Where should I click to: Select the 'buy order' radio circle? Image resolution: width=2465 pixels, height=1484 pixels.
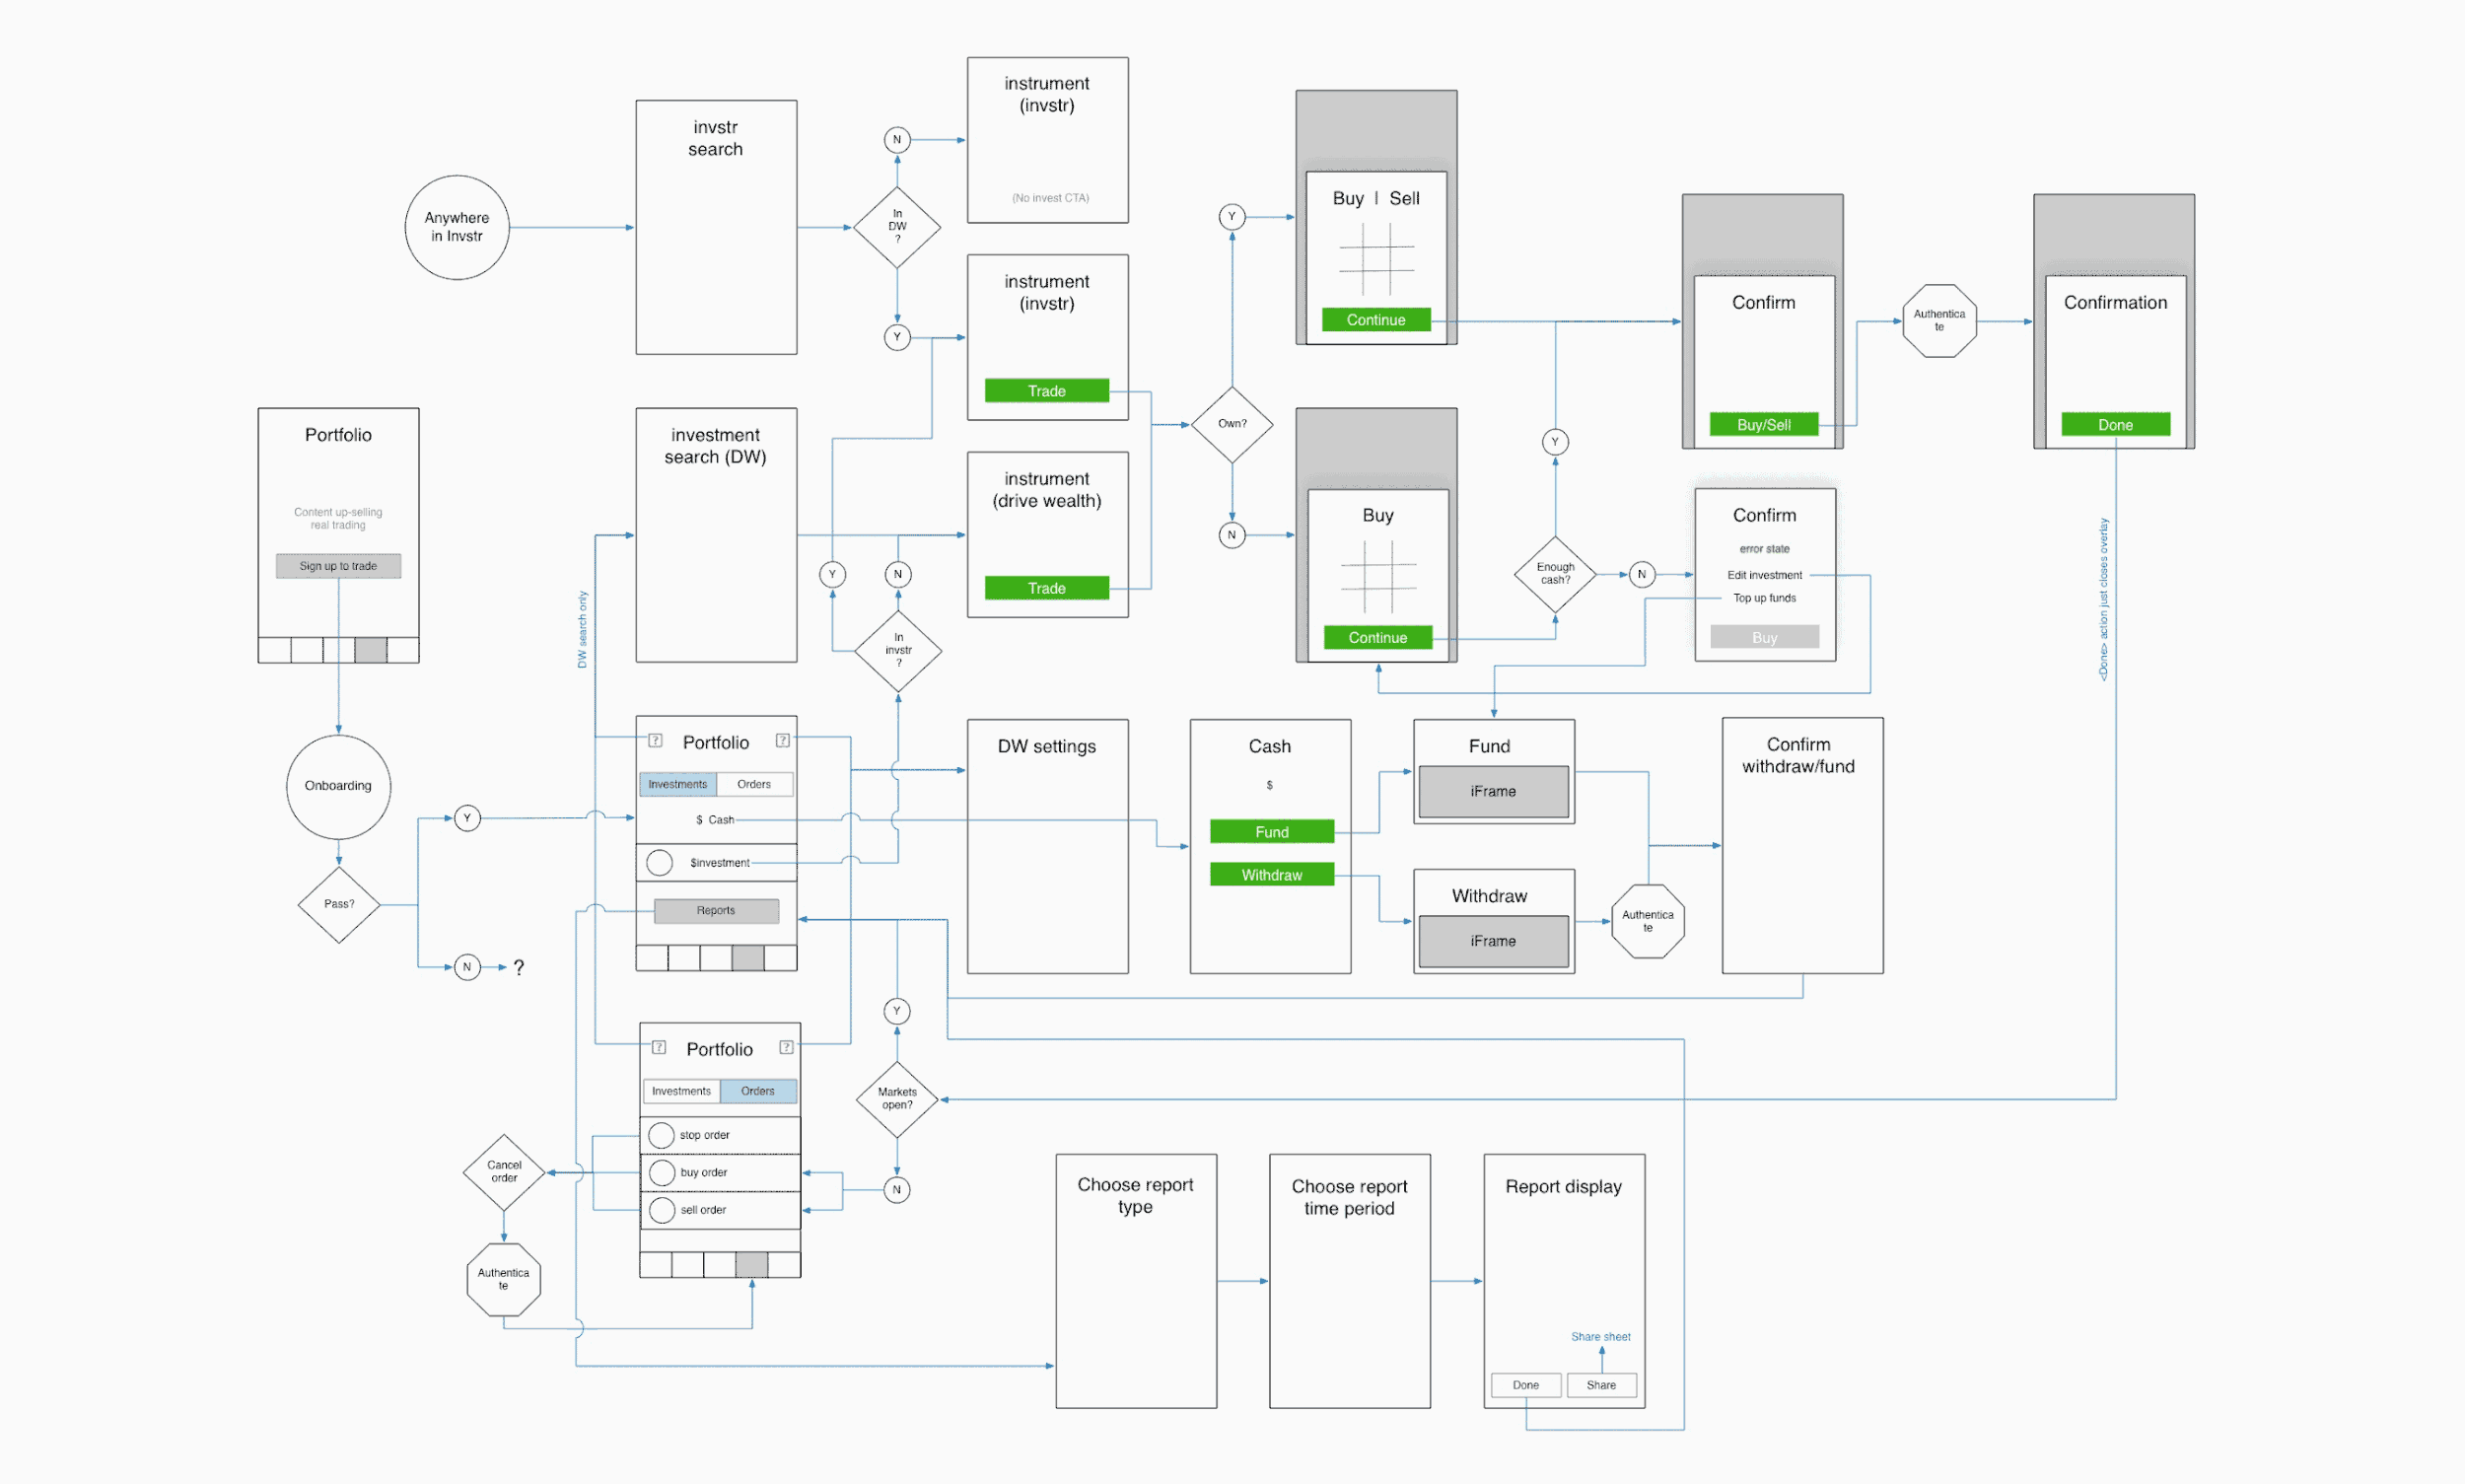[662, 1172]
